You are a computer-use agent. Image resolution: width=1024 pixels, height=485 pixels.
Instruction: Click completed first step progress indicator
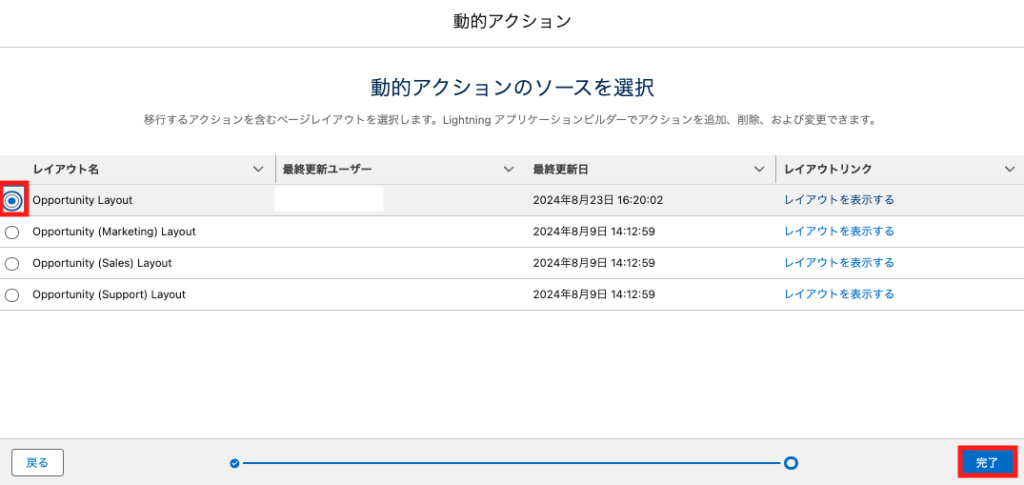pyautogui.click(x=234, y=463)
